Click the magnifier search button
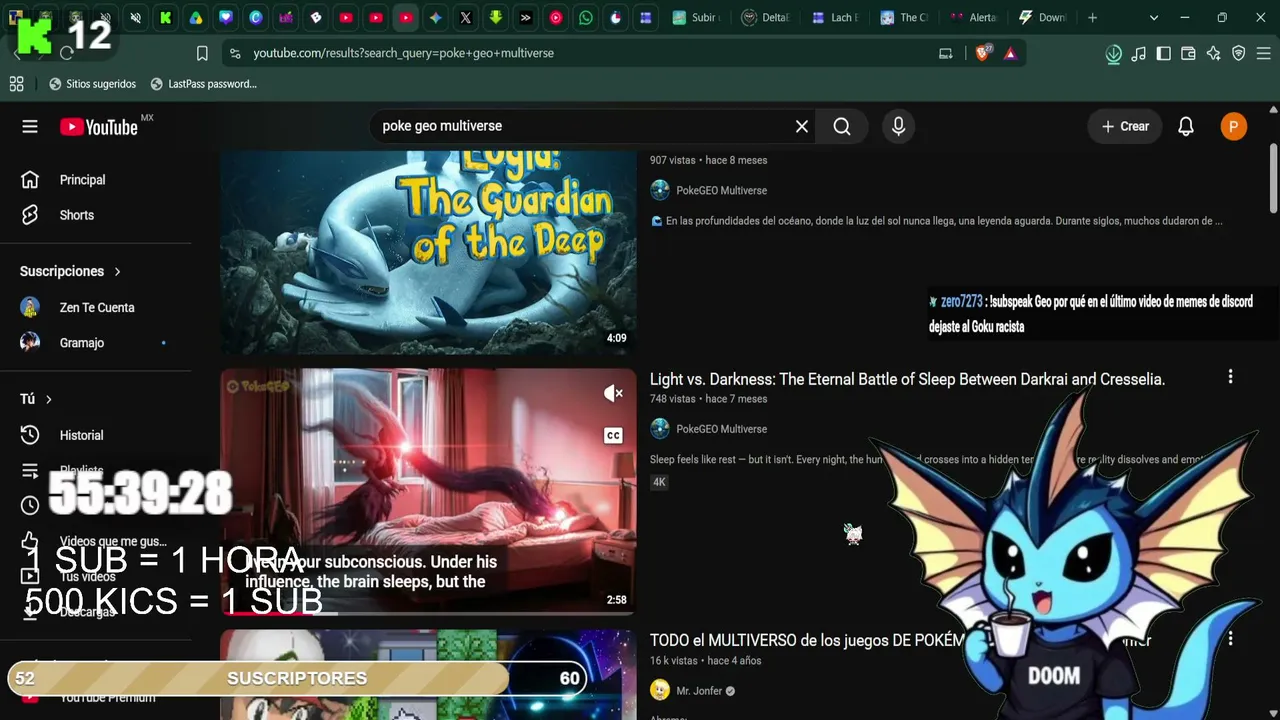This screenshot has height=720, width=1280. coord(842,126)
